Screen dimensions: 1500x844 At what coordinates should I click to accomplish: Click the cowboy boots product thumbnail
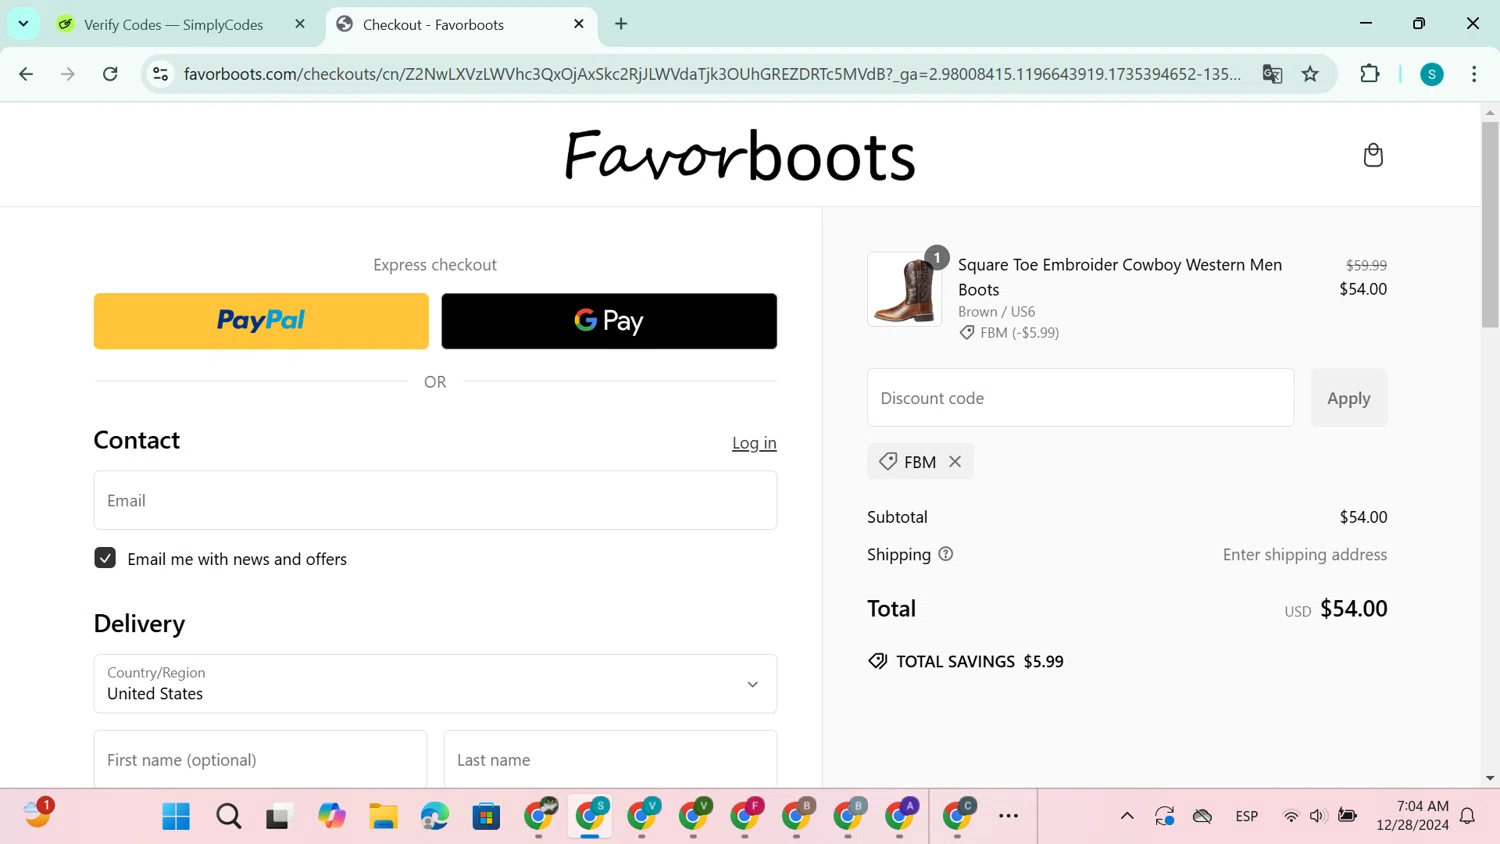pyautogui.click(x=904, y=289)
